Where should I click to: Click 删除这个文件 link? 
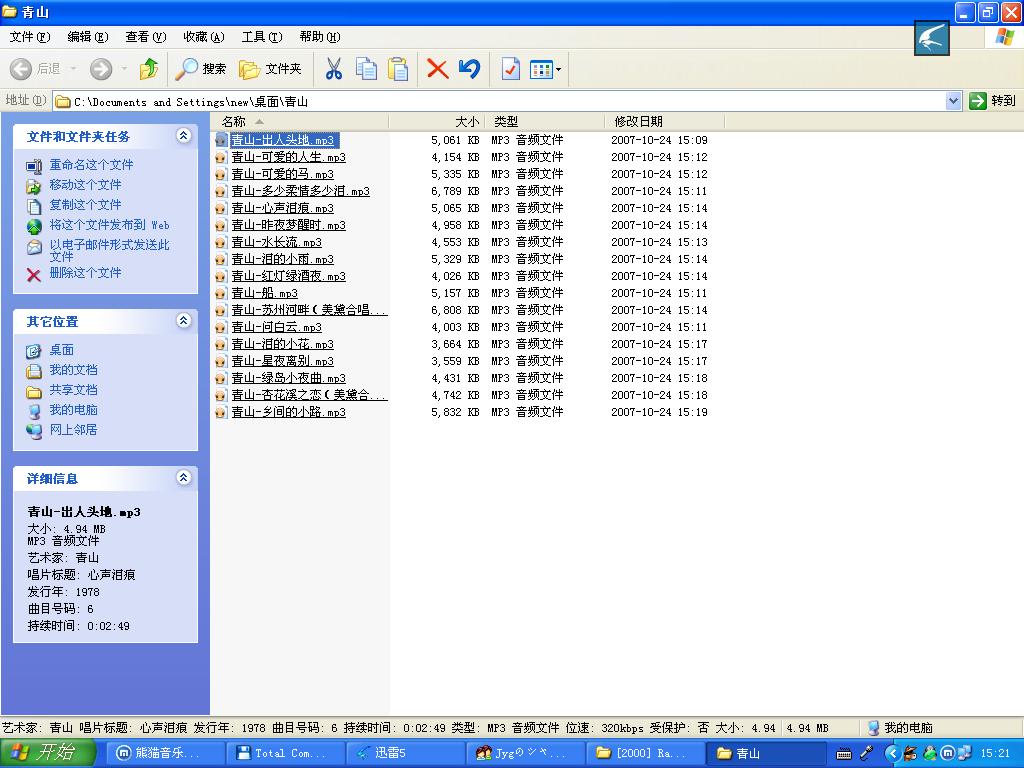point(86,272)
